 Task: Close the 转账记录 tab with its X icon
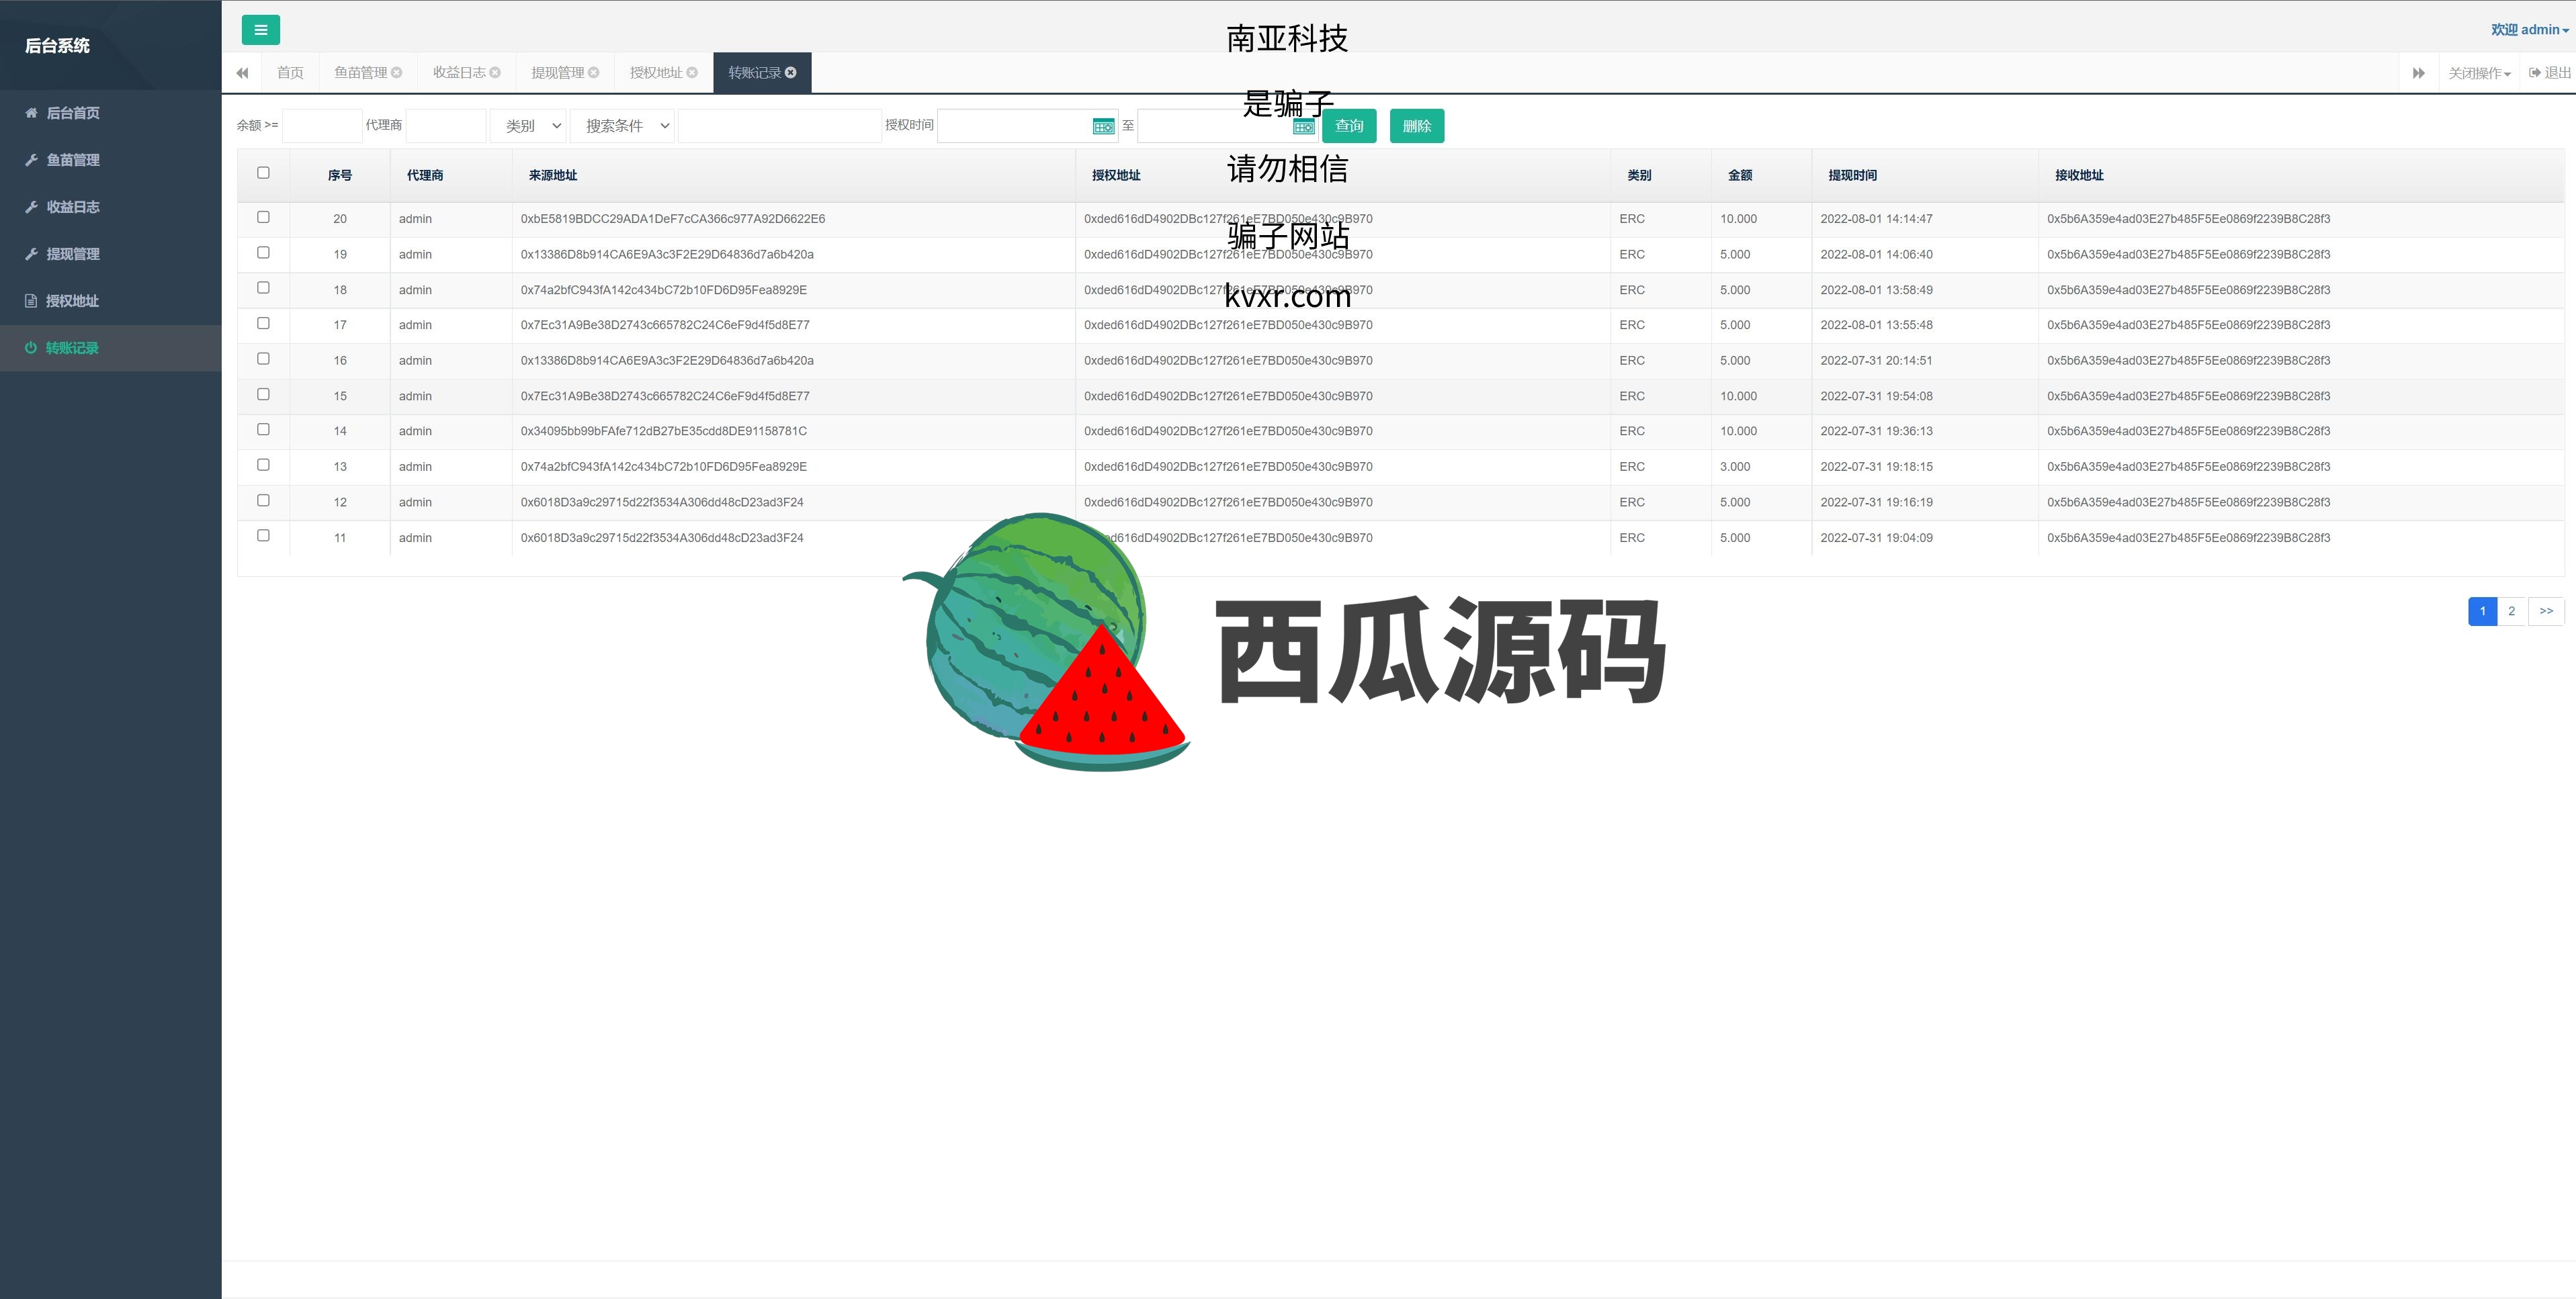click(x=791, y=72)
